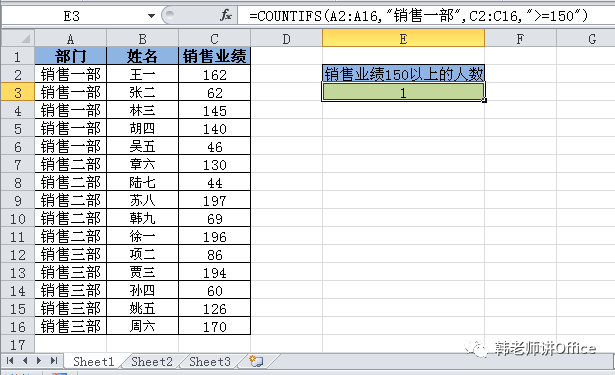Go to first sheet navigation arrow

click(10, 360)
